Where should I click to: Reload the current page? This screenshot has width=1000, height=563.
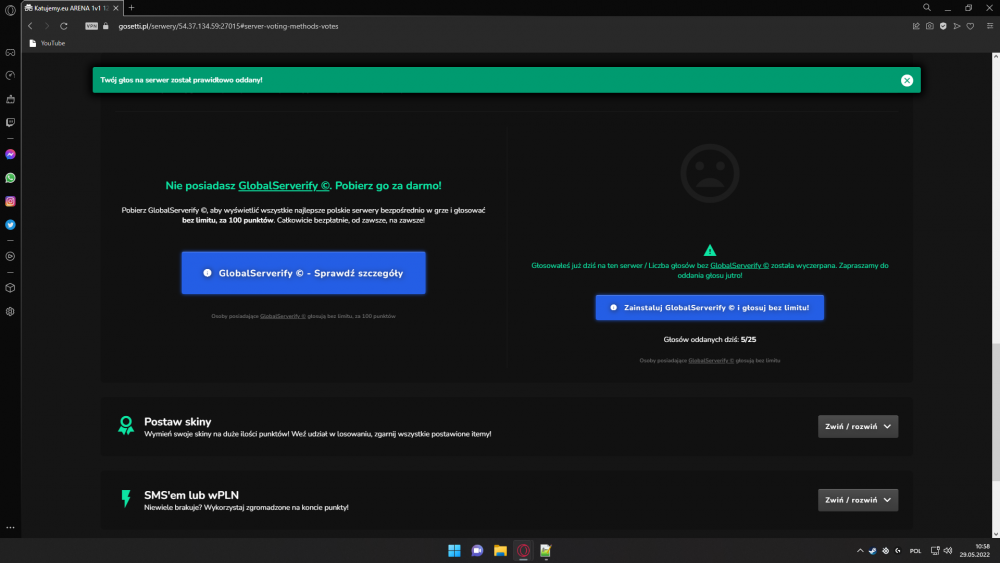pos(64,26)
